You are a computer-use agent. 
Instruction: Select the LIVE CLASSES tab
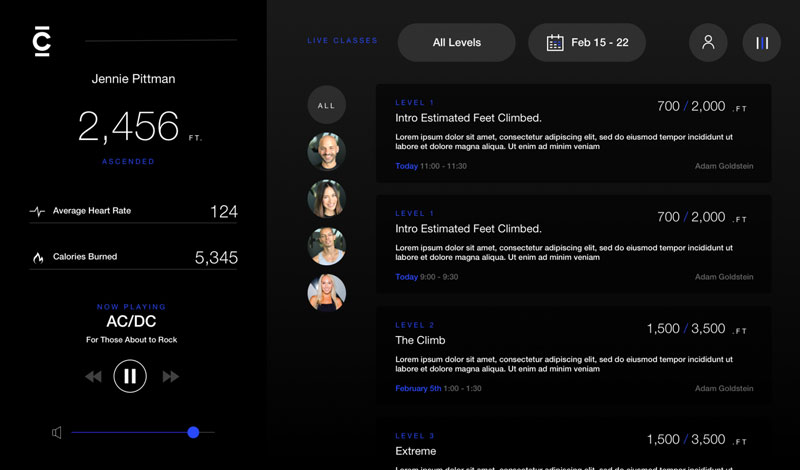[x=342, y=41]
